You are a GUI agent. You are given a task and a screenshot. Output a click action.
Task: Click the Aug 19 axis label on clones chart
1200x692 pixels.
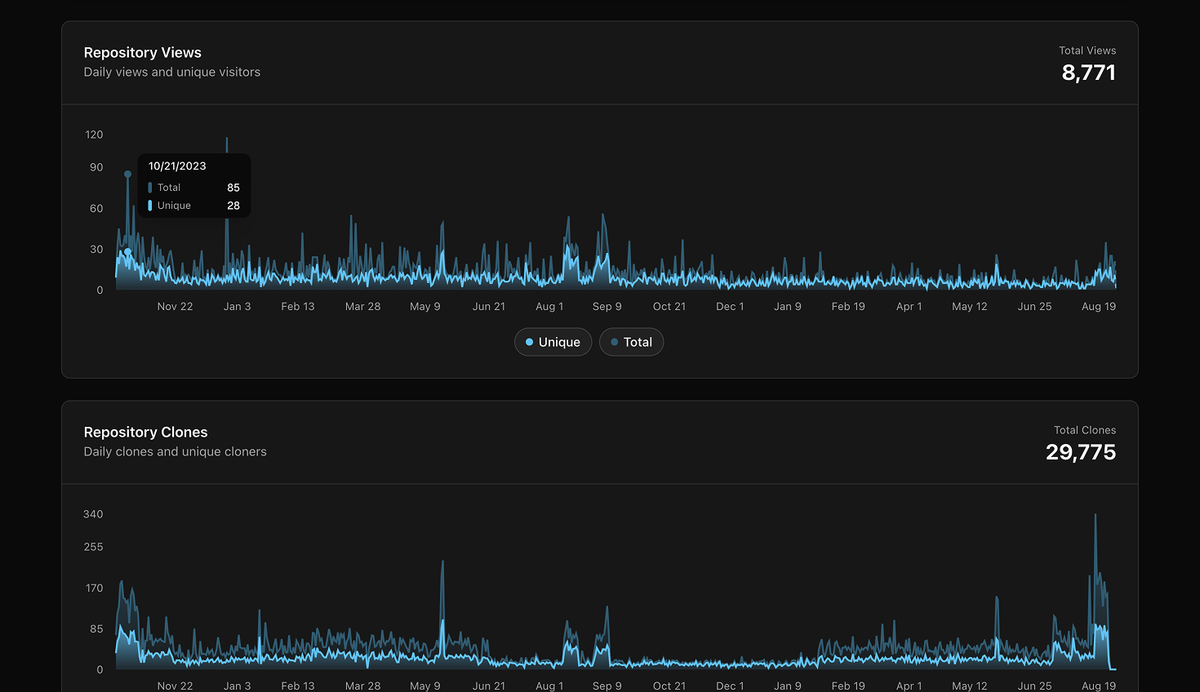1098,686
